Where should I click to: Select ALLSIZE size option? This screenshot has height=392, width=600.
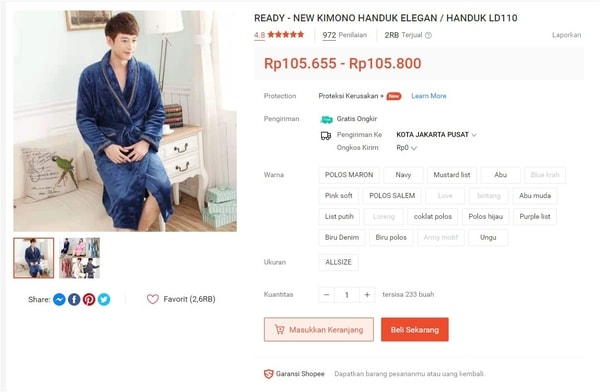point(338,262)
